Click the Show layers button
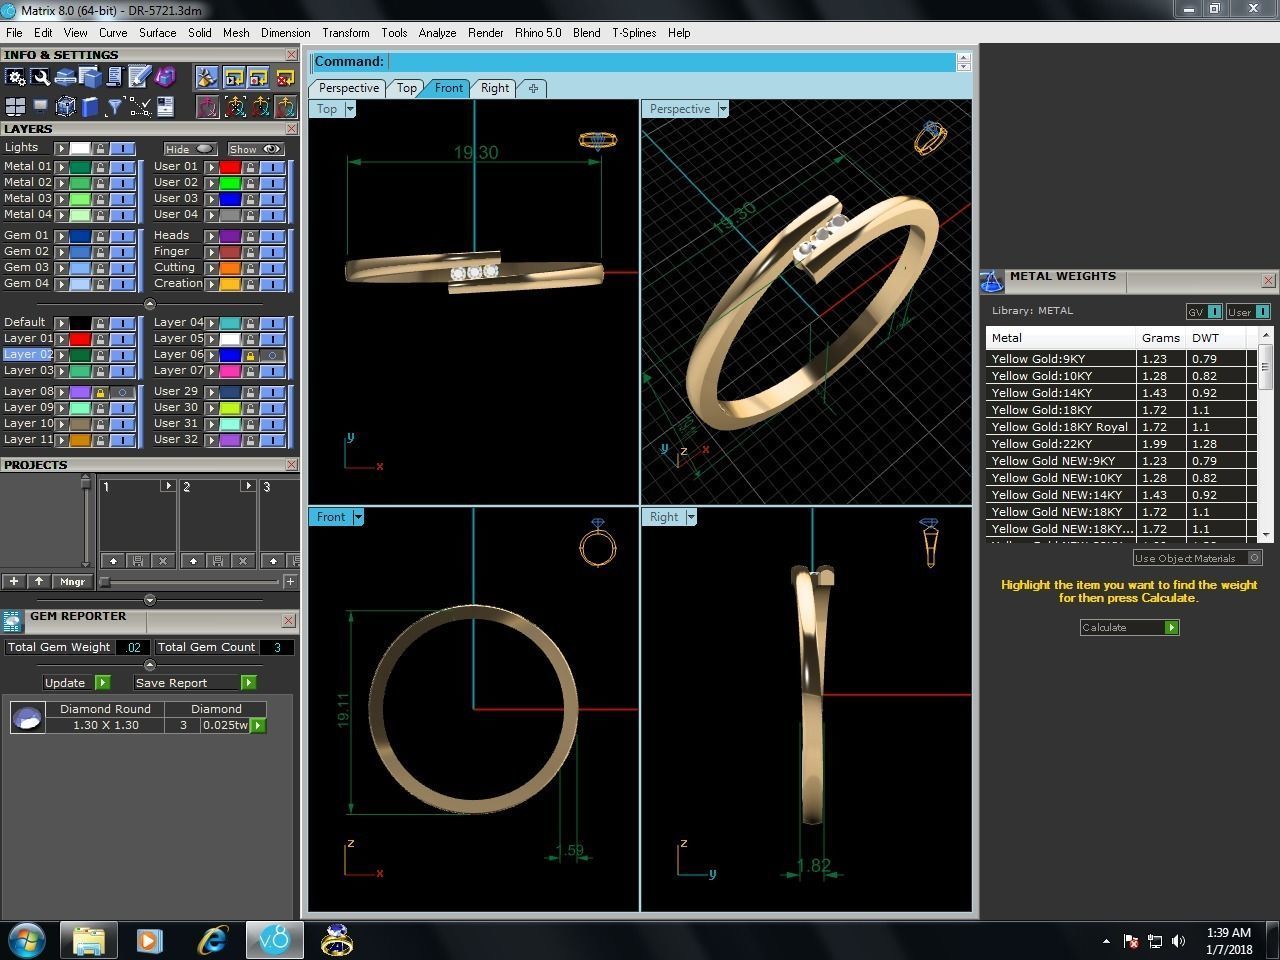This screenshot has height=960, width=1280. pyautogui.click(x=256, y=149)
